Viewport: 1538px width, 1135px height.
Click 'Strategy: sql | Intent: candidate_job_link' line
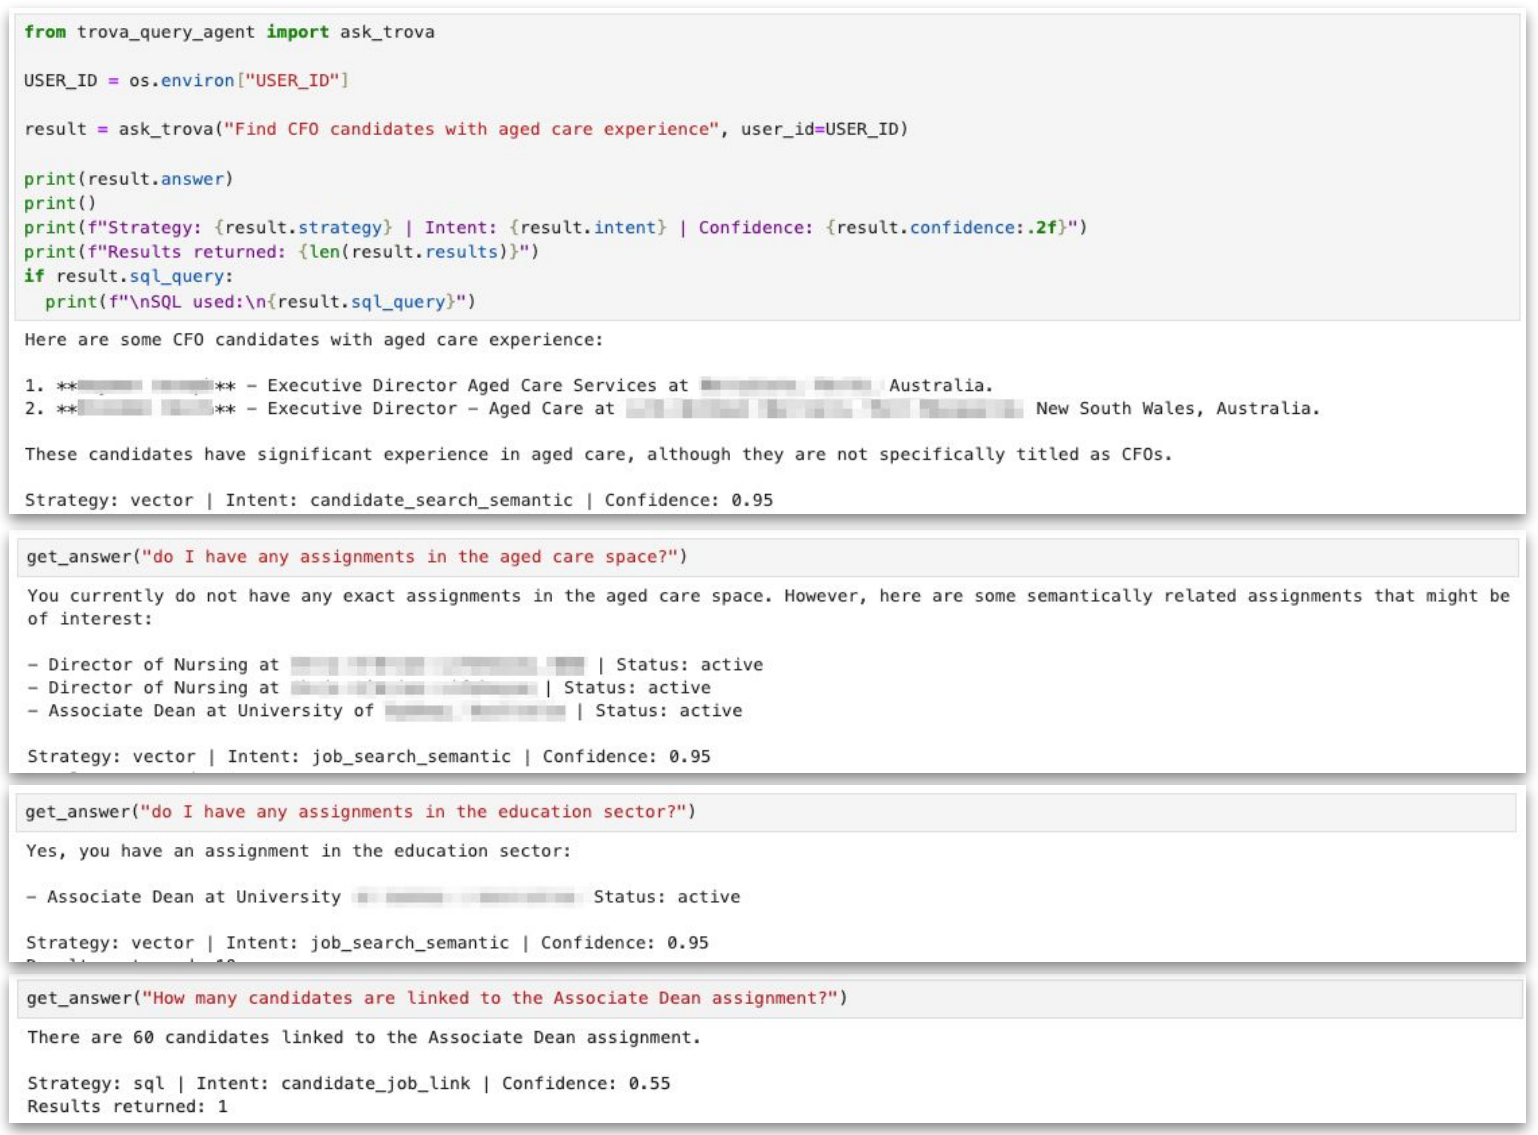click(x=349, y=1084)
